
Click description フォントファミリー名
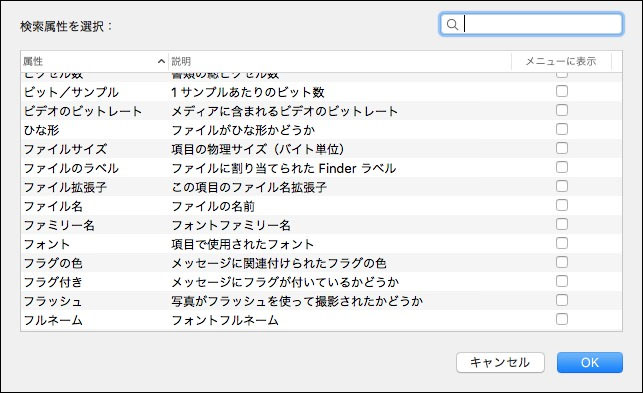tap(231, 225)
